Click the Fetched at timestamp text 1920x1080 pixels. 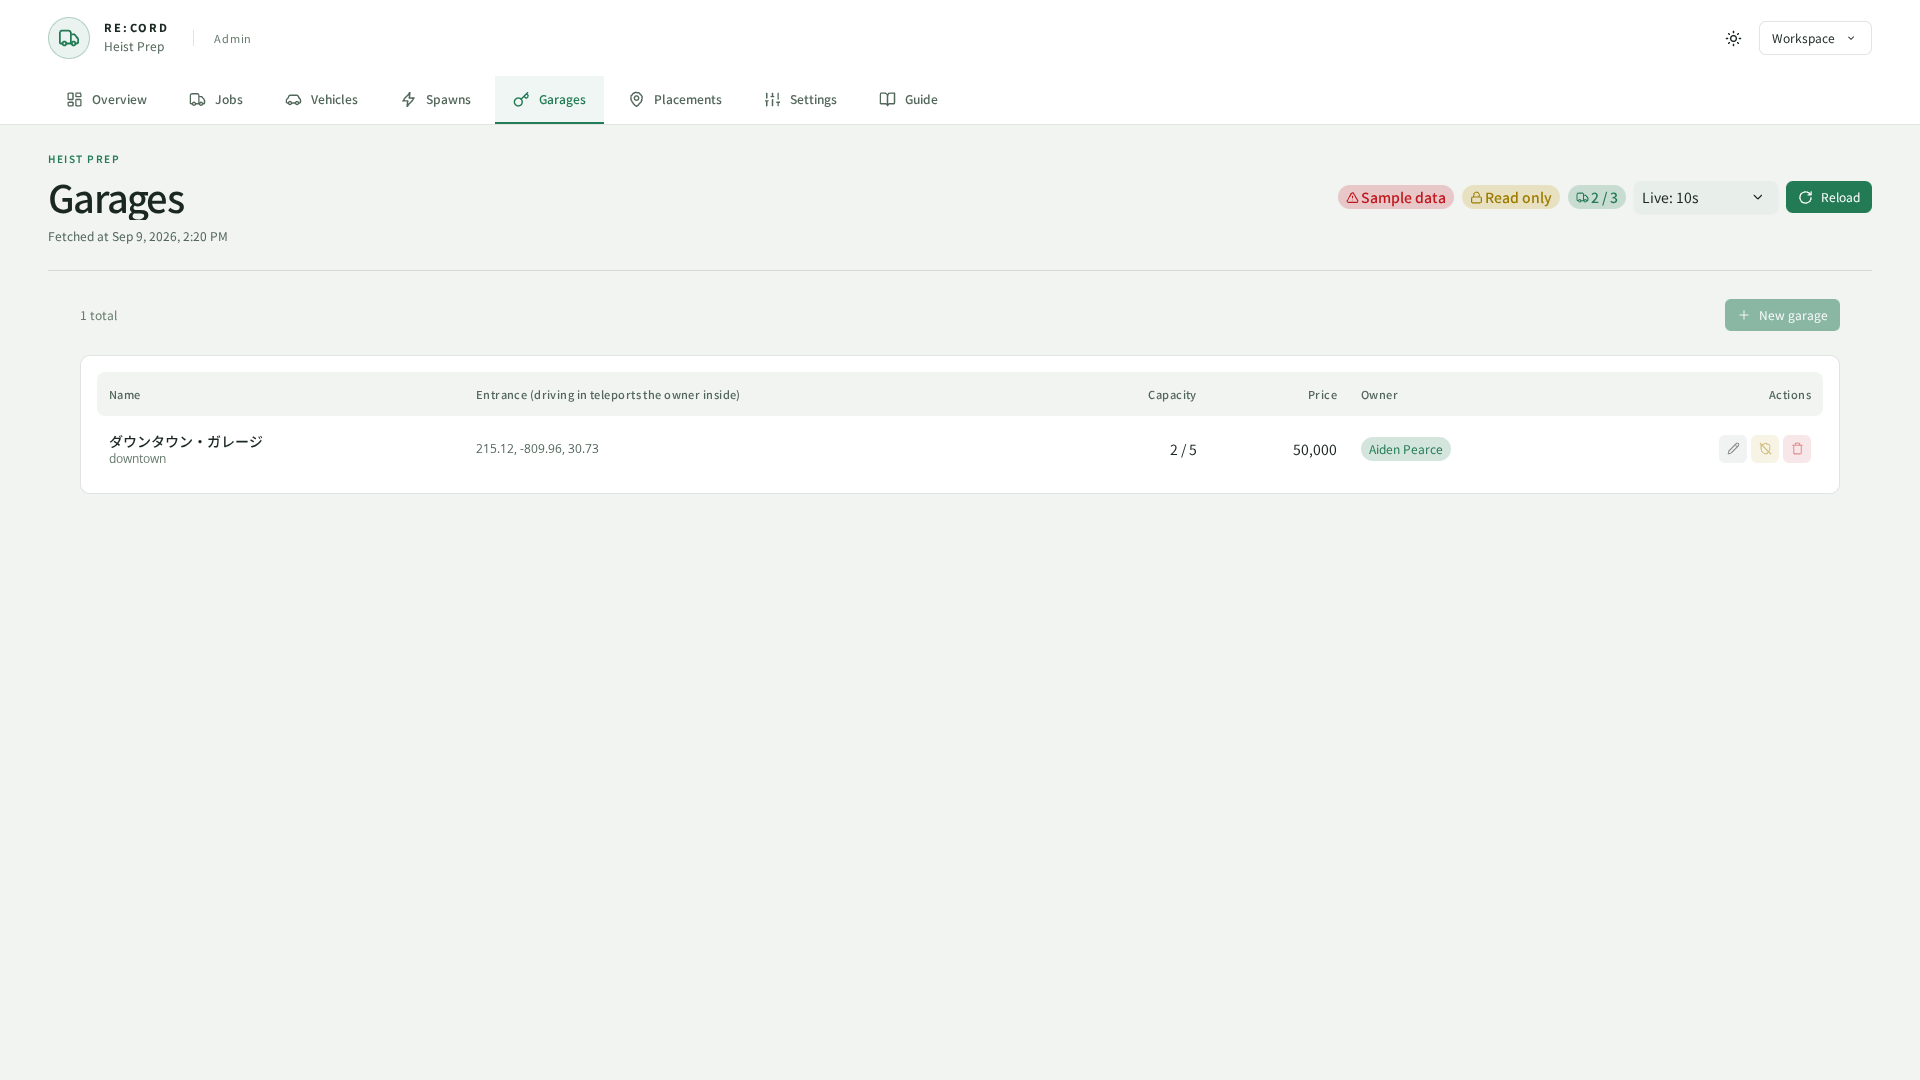coord(138,236)
